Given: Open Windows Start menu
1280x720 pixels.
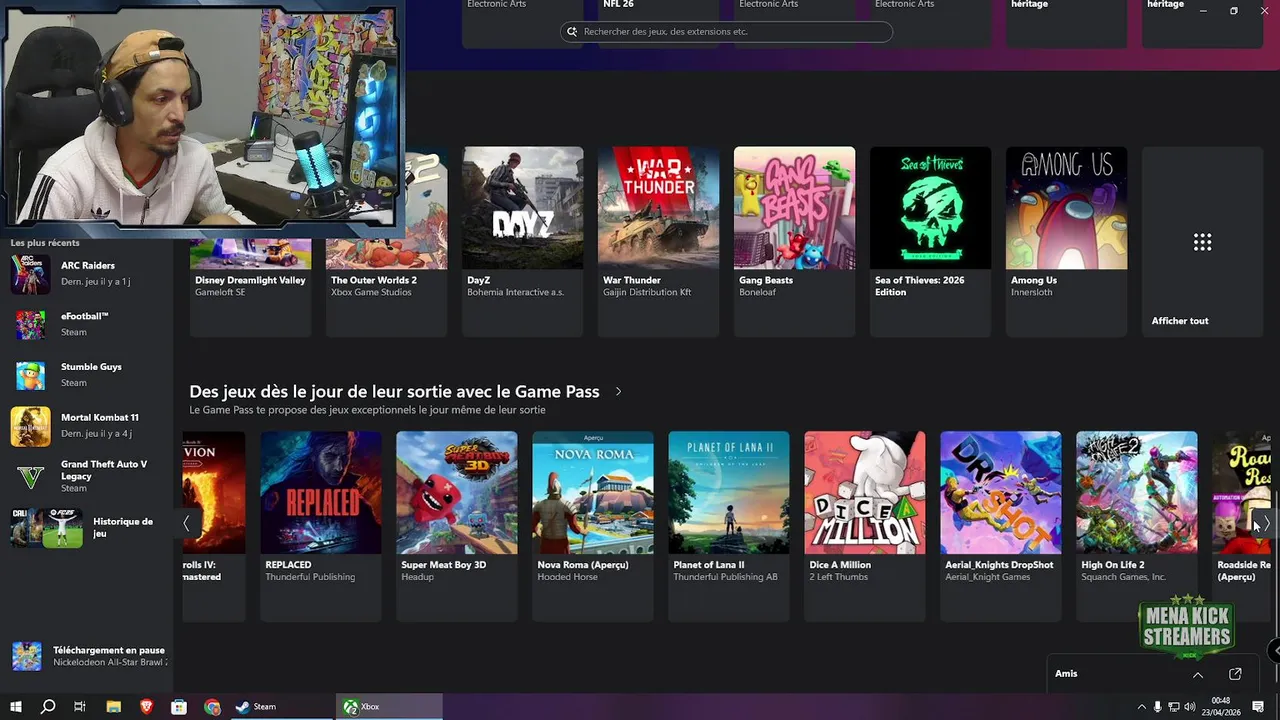Looking at the screenshot, I should 15,707.
